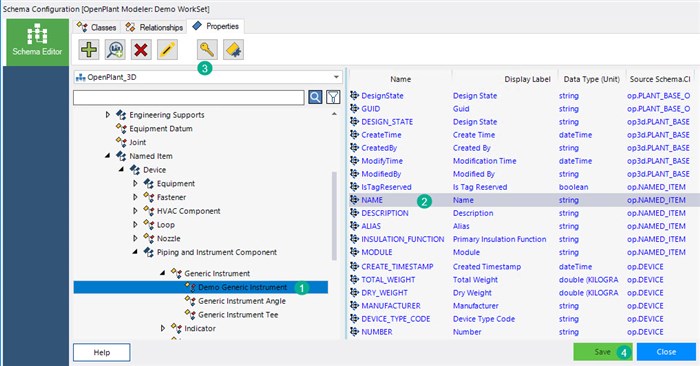The height and width of the screenshot is (366, 700).
Task: Select the DESIGN_STATE property name
Action: pos(387,121)
